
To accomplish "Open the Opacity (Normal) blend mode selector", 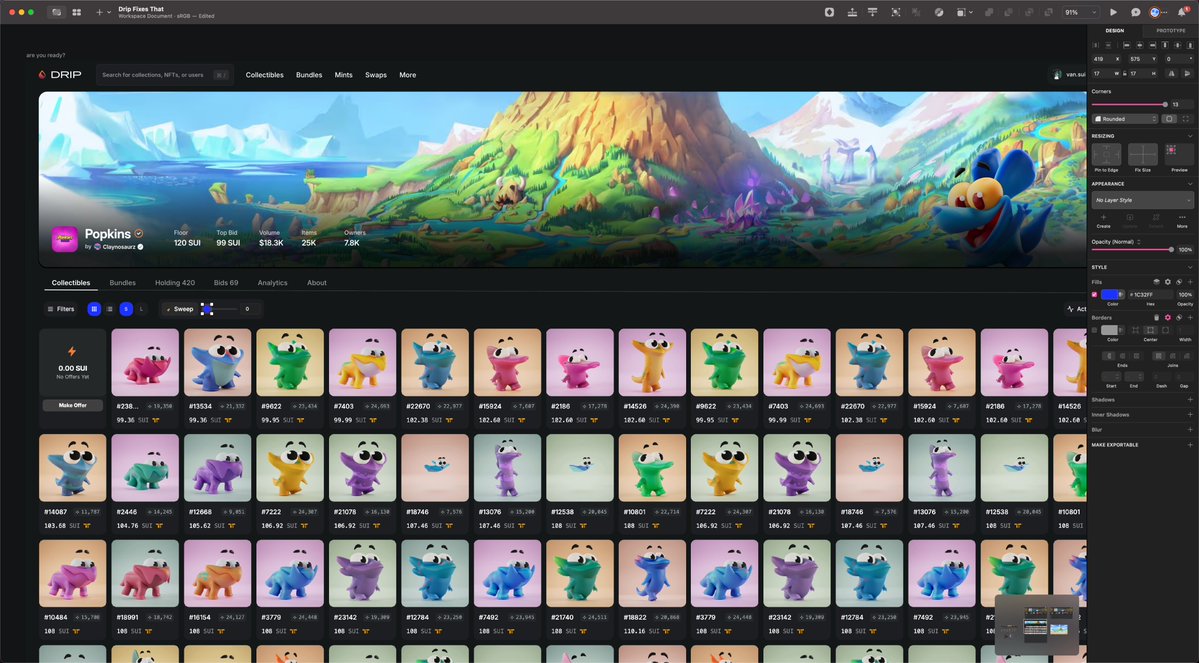I will tap(1116, 242).
